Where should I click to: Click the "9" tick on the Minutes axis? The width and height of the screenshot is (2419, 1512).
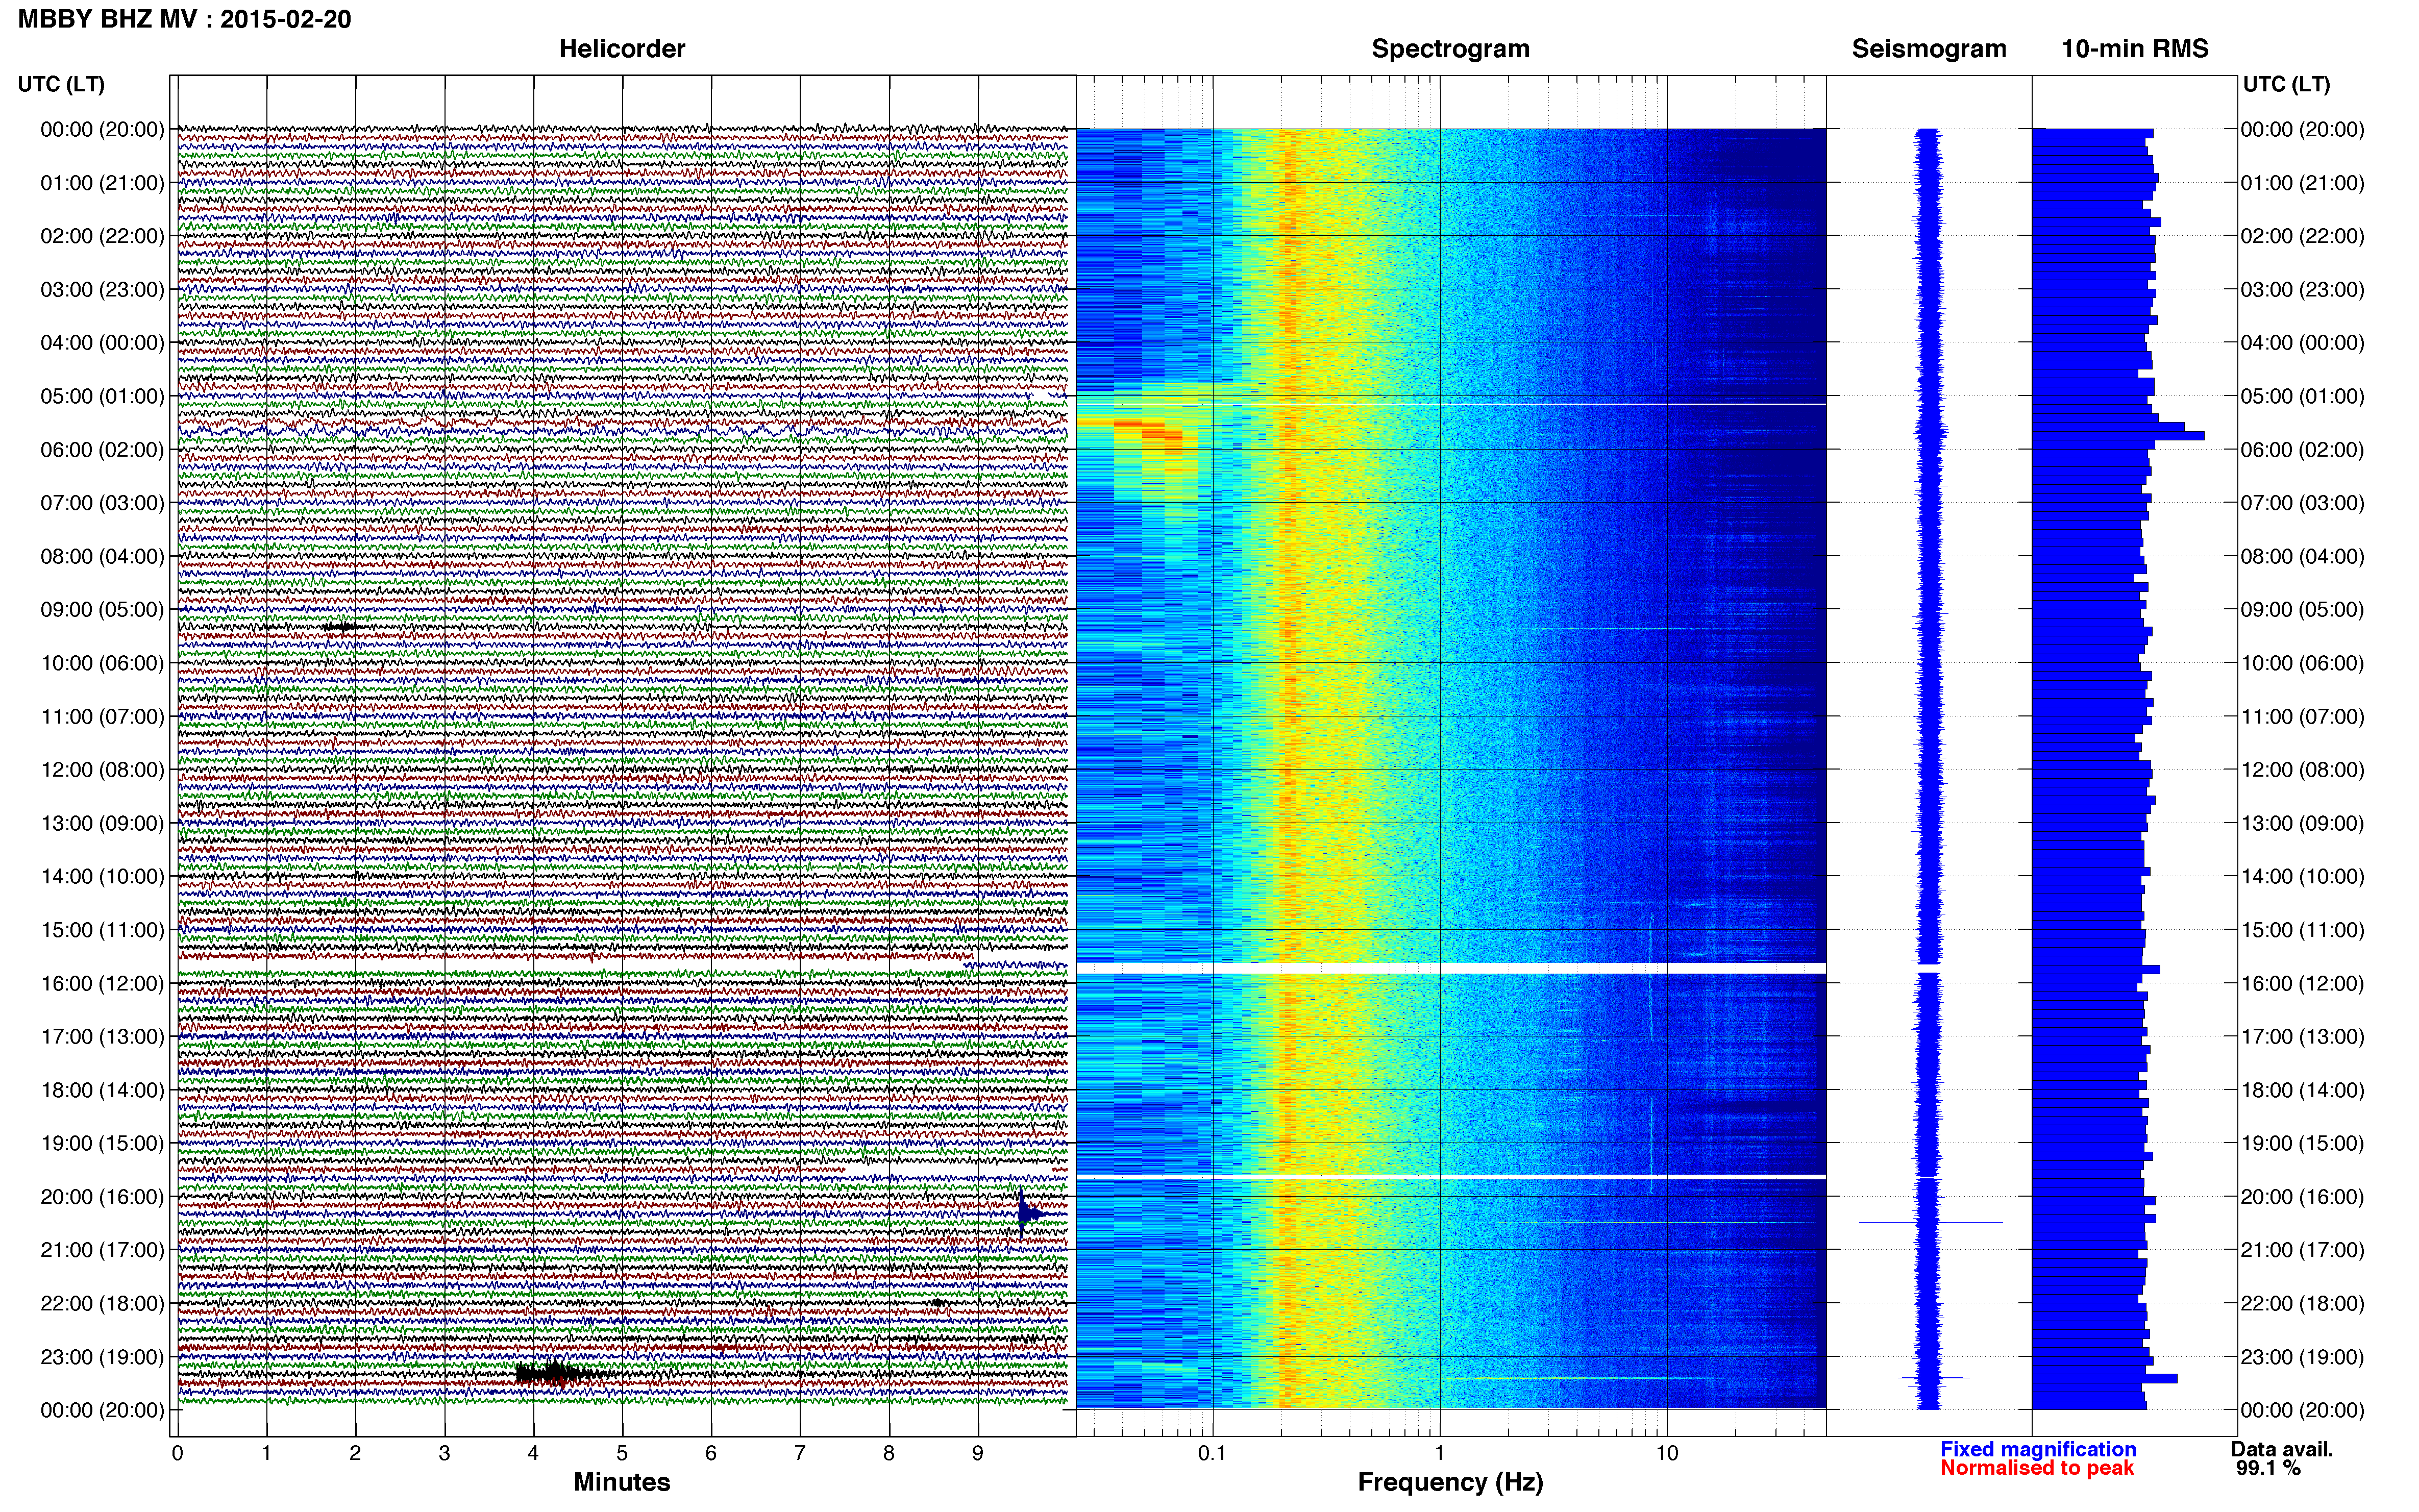pyautogui.click(x=978, y=1453)
